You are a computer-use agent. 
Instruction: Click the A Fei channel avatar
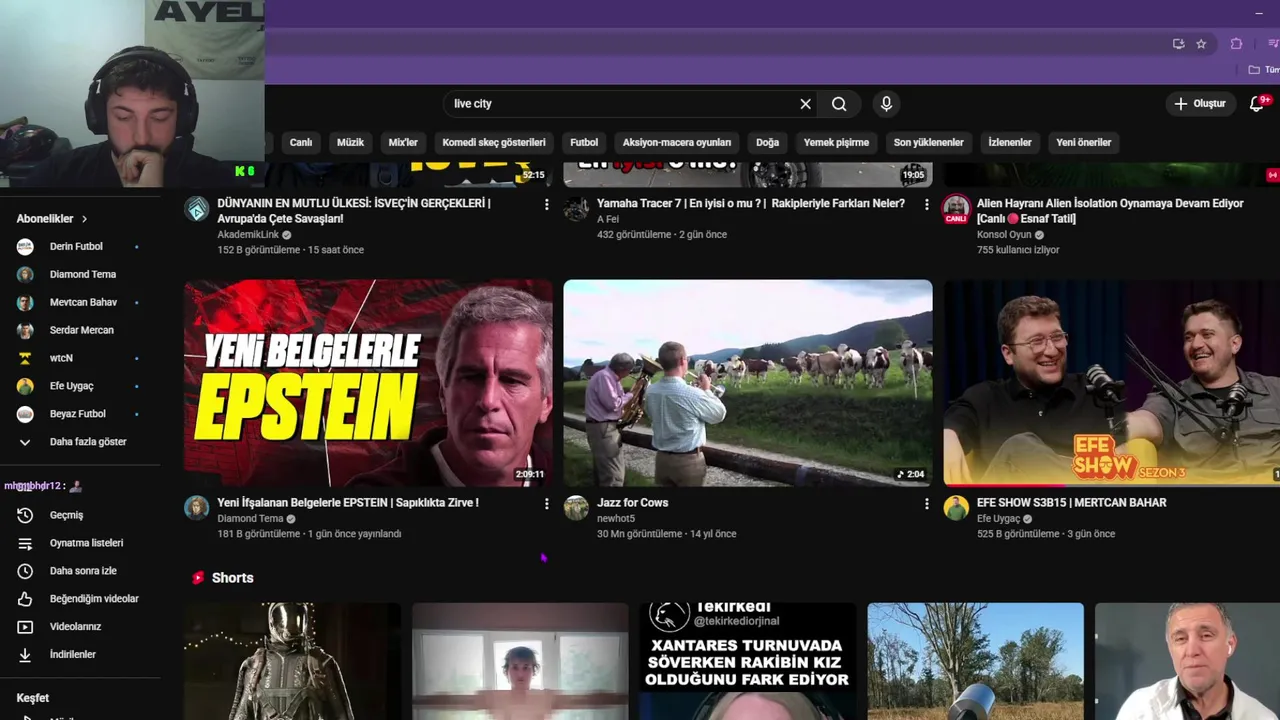pos(576,208)
